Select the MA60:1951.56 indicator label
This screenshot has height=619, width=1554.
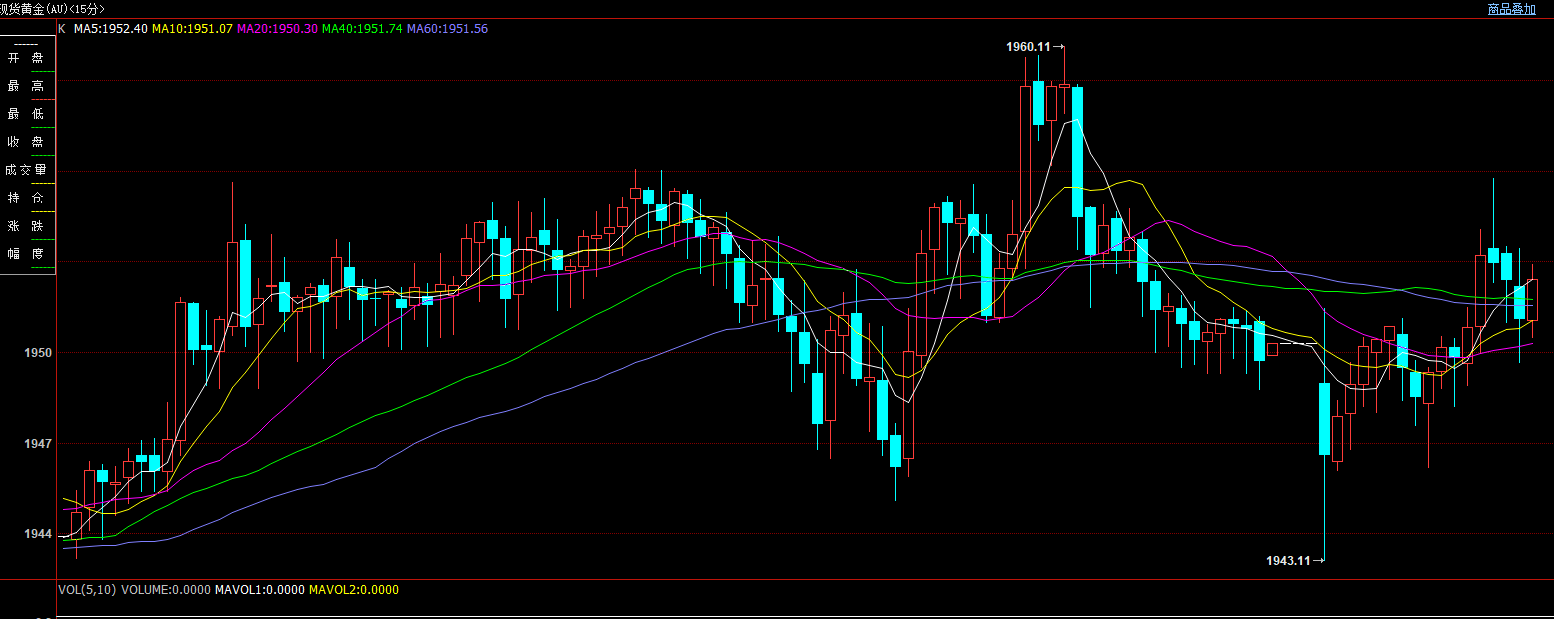tap(447, 29)
